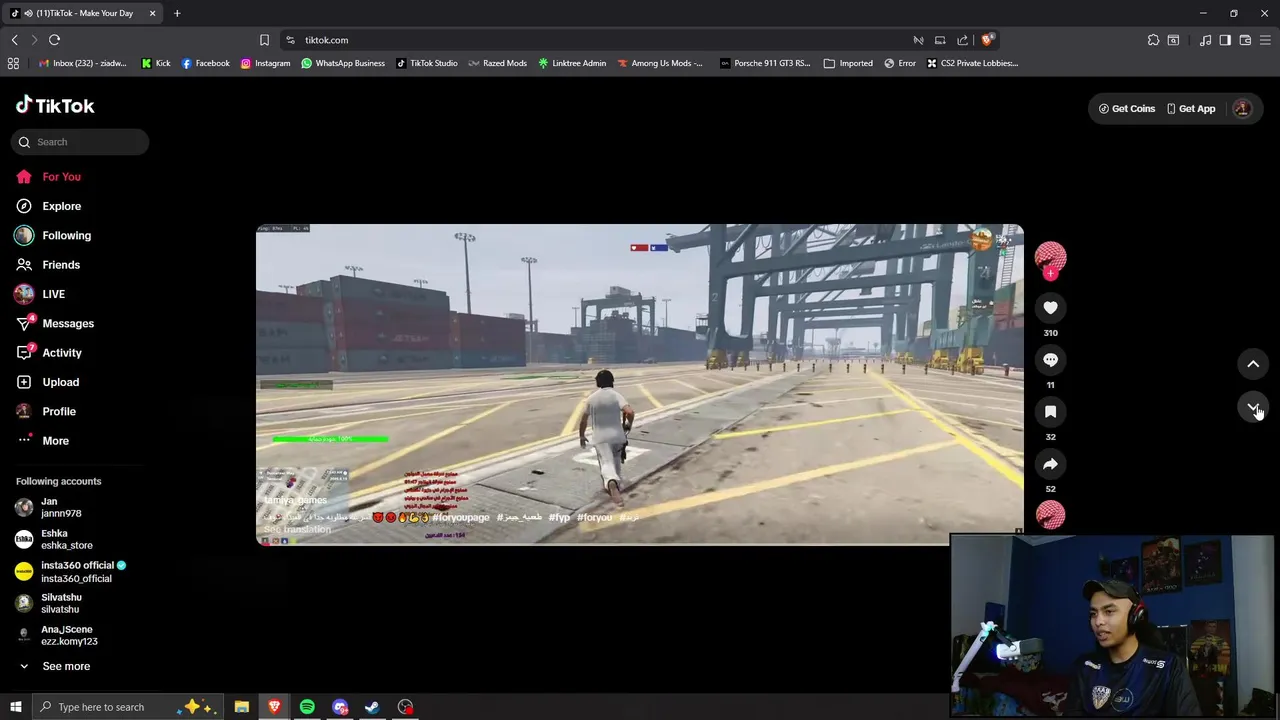Follow the creator with the plus badge
This screenshot has height=720, width=1280.
pyautogui.click(x=1050, y=273)
